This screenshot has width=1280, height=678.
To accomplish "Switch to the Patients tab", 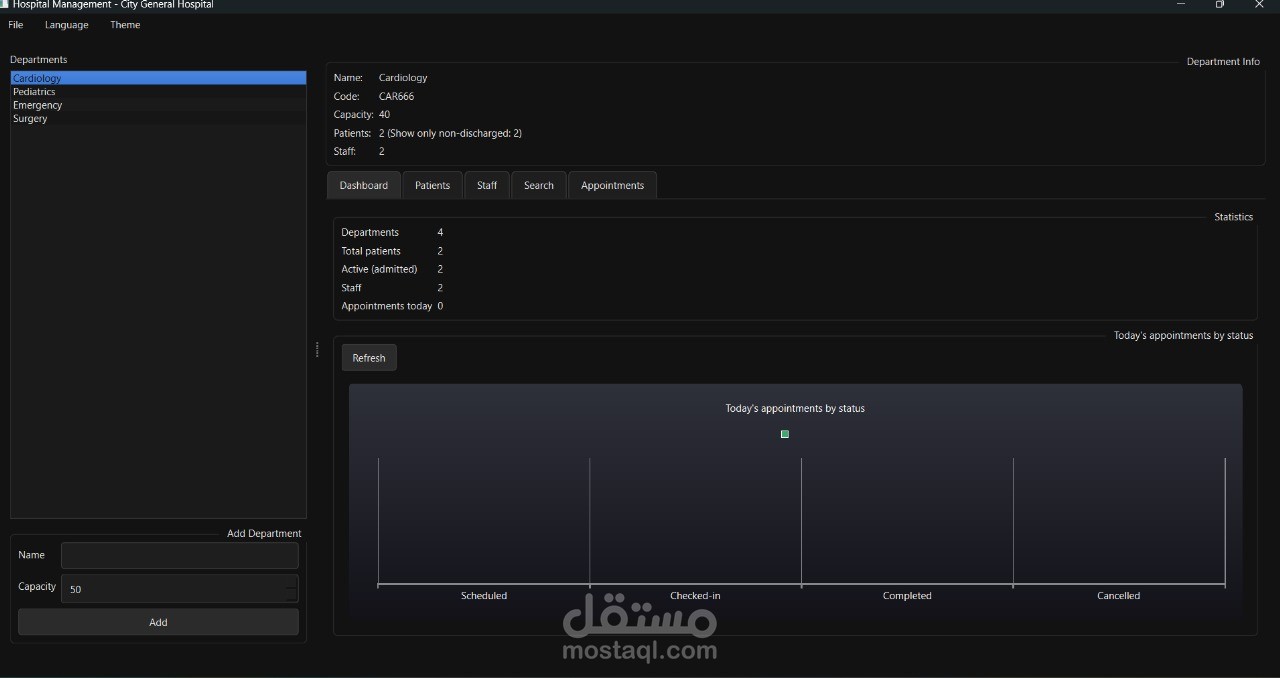I will click(433, 185).
